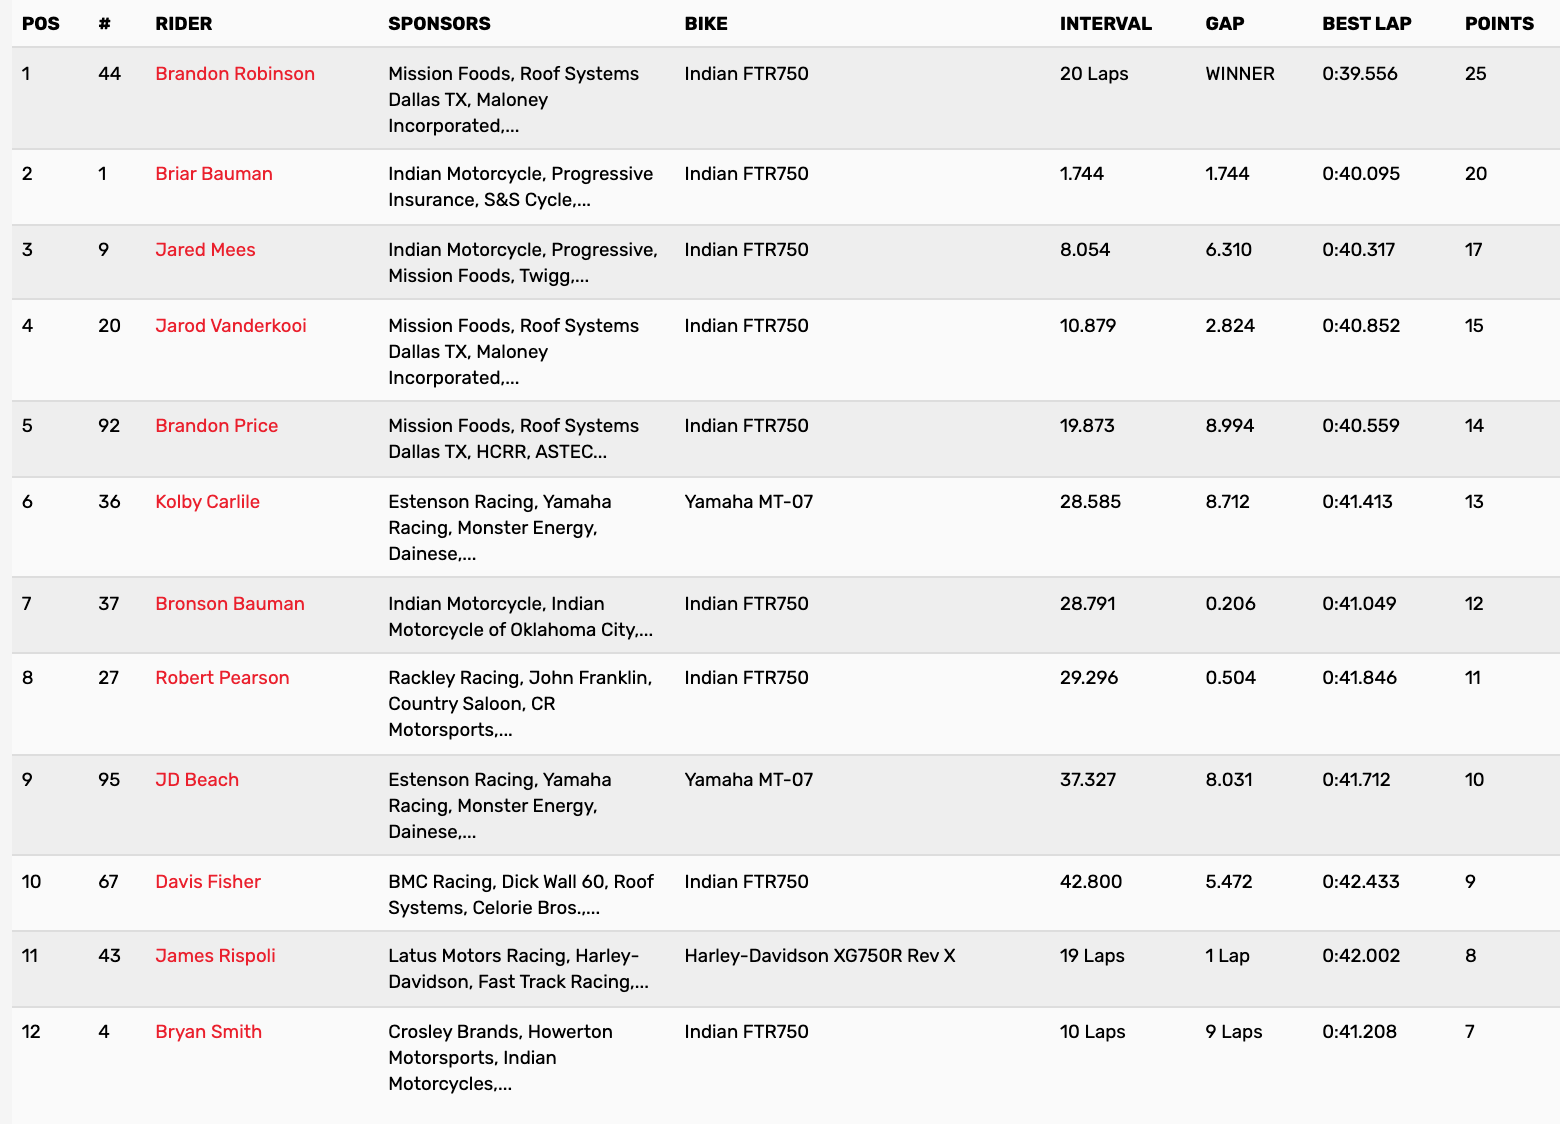Click the Davis Fisher link
The height and width of the screenshot is (1124, 1560).
(x=208, y=882)
